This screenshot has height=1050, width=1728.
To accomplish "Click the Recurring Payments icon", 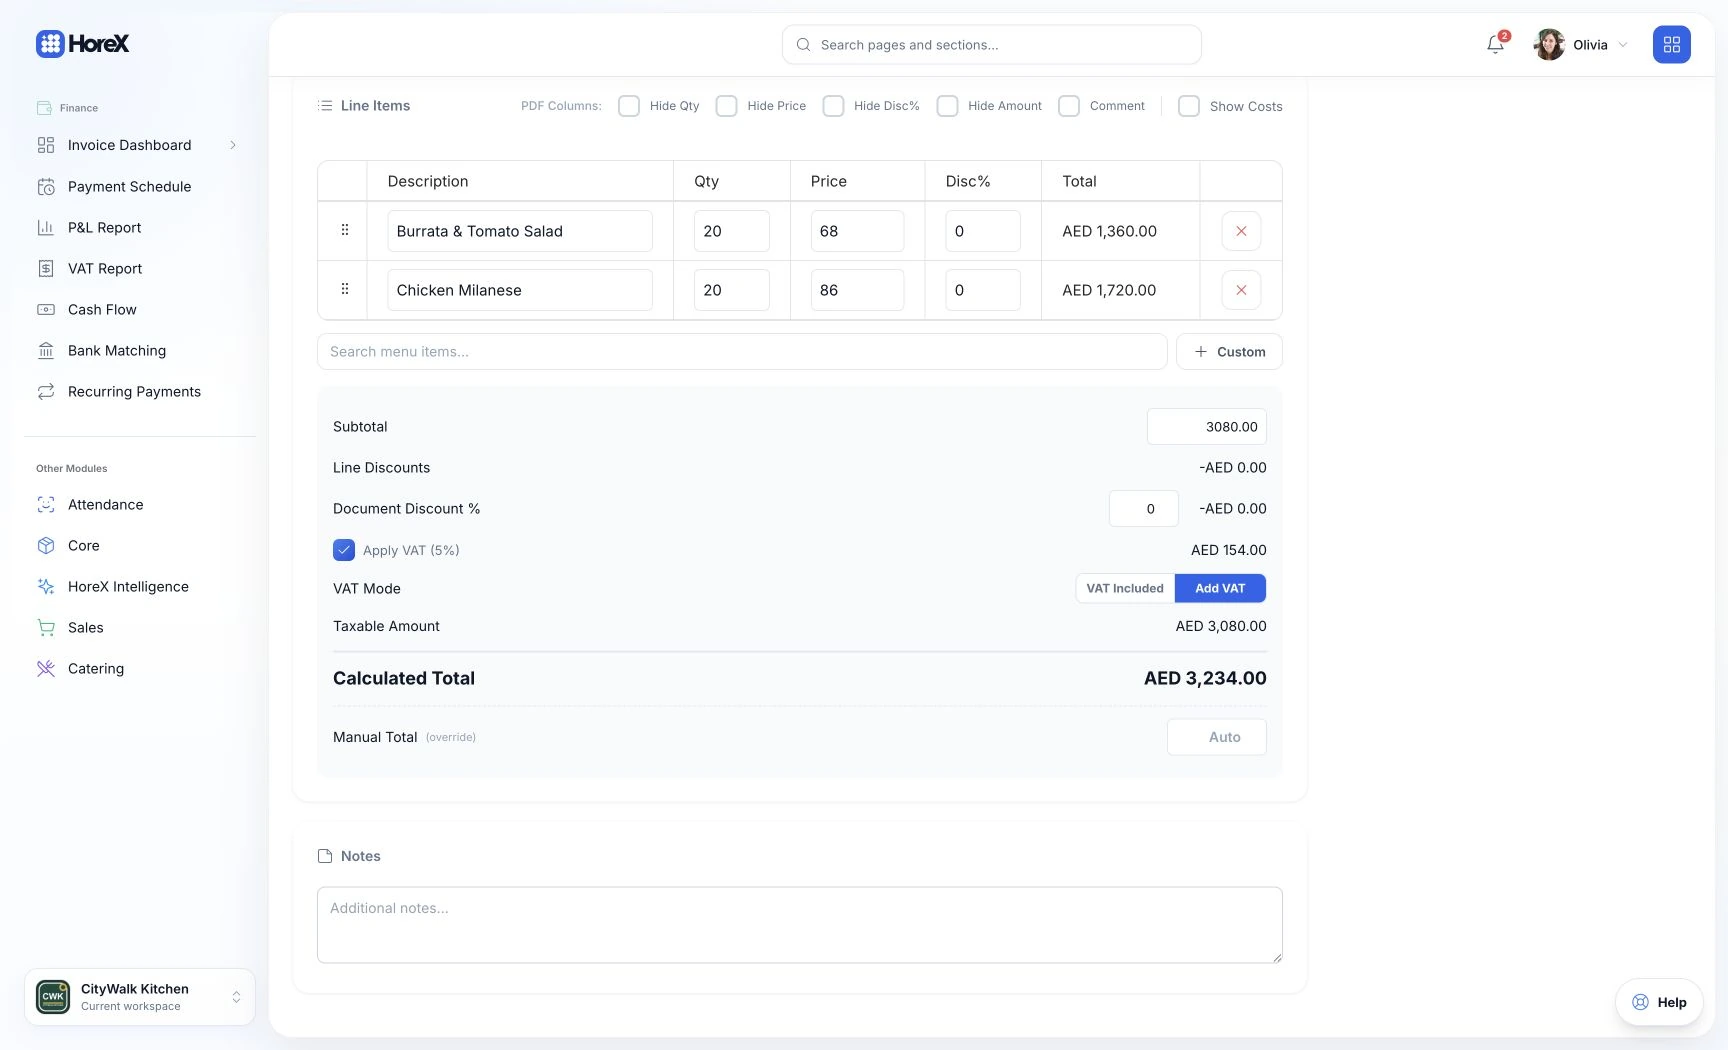I will 46,391.
